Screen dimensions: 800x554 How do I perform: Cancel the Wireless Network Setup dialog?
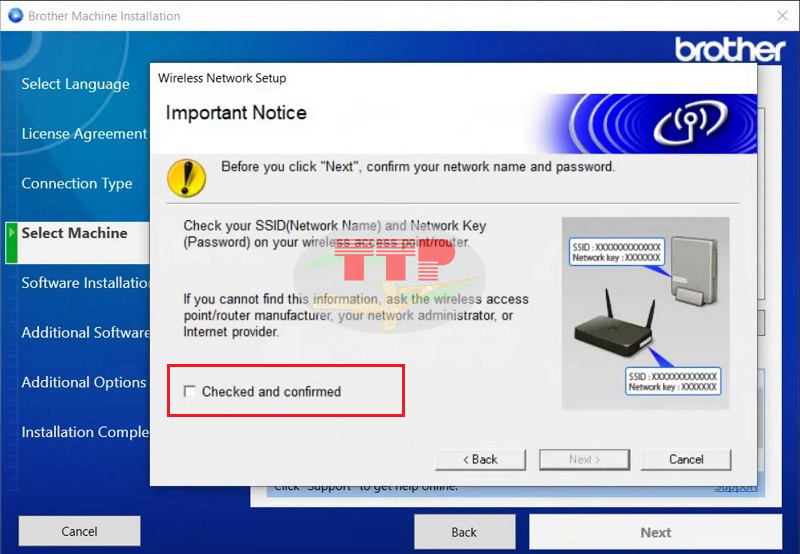[686, 459]
